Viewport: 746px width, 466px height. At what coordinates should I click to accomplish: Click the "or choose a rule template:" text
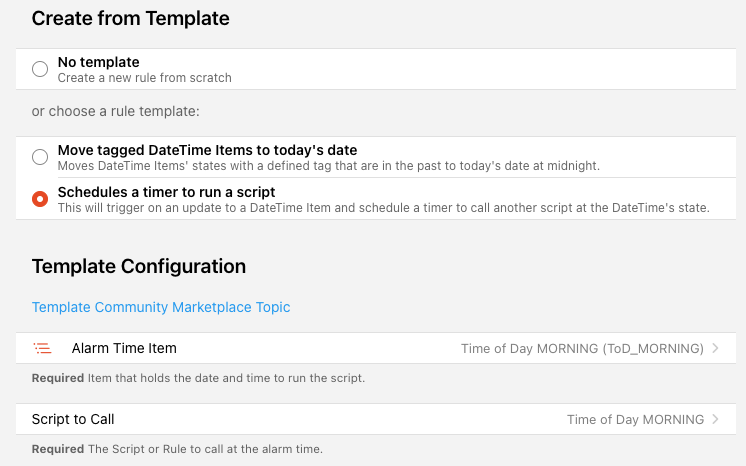pyautogui.click(x=123, y=111)
